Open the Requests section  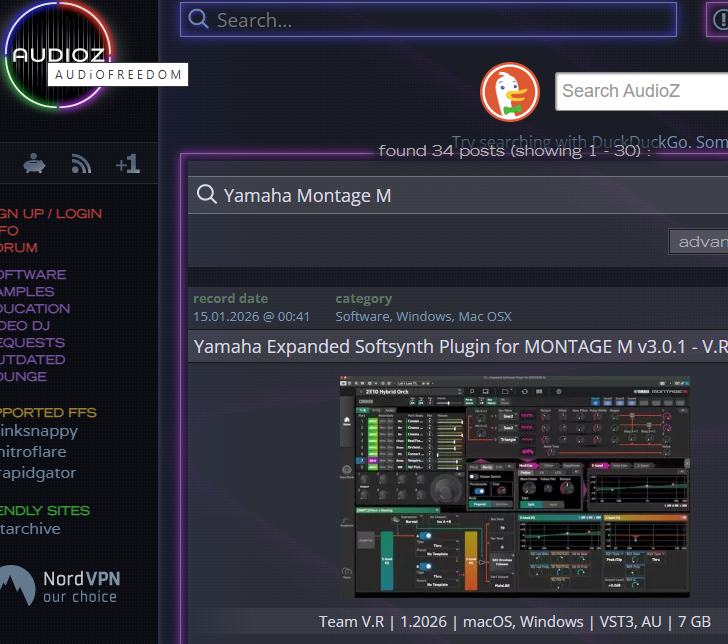click(32, 343)
